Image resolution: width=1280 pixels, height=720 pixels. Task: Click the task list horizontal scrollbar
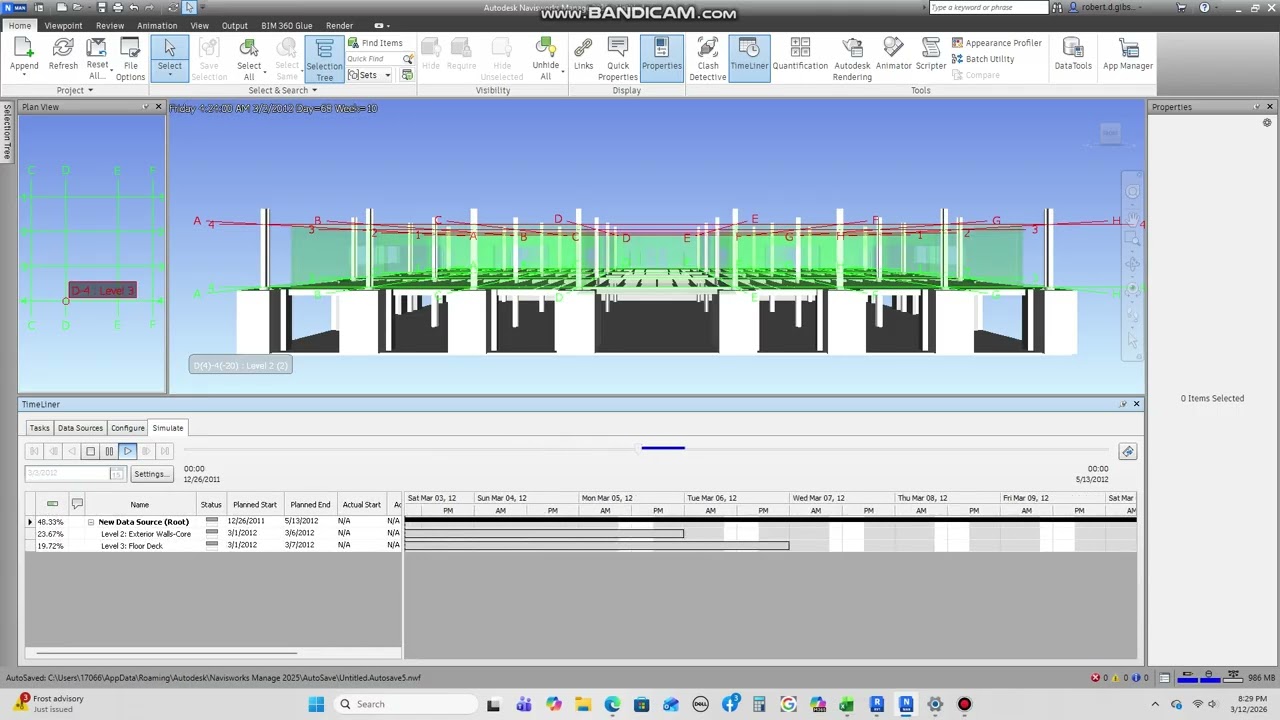coord(166,653)
